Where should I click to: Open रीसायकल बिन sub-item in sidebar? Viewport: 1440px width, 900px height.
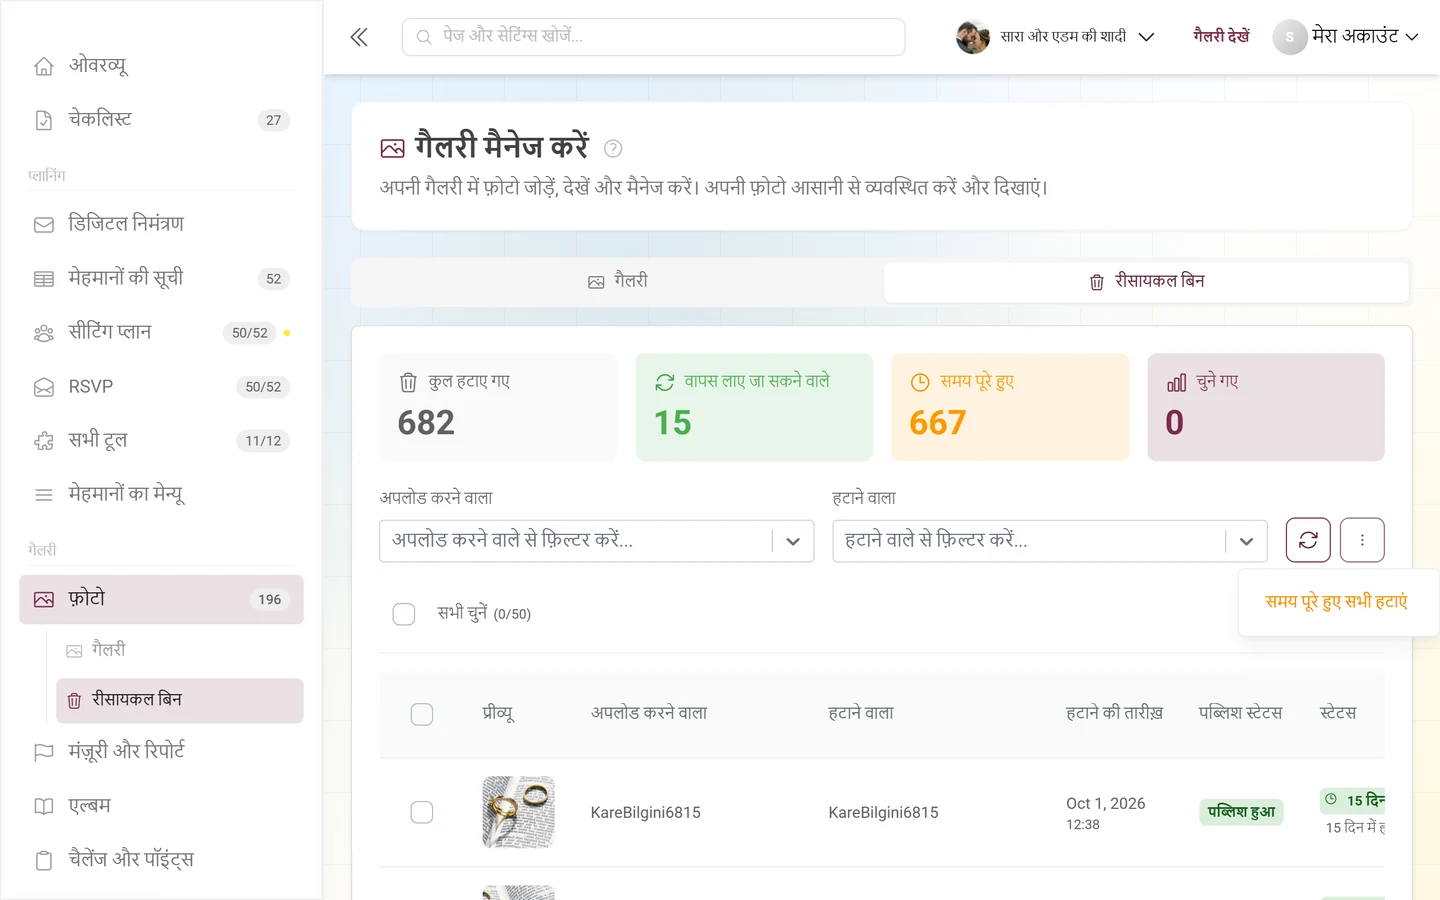[180, 700]
